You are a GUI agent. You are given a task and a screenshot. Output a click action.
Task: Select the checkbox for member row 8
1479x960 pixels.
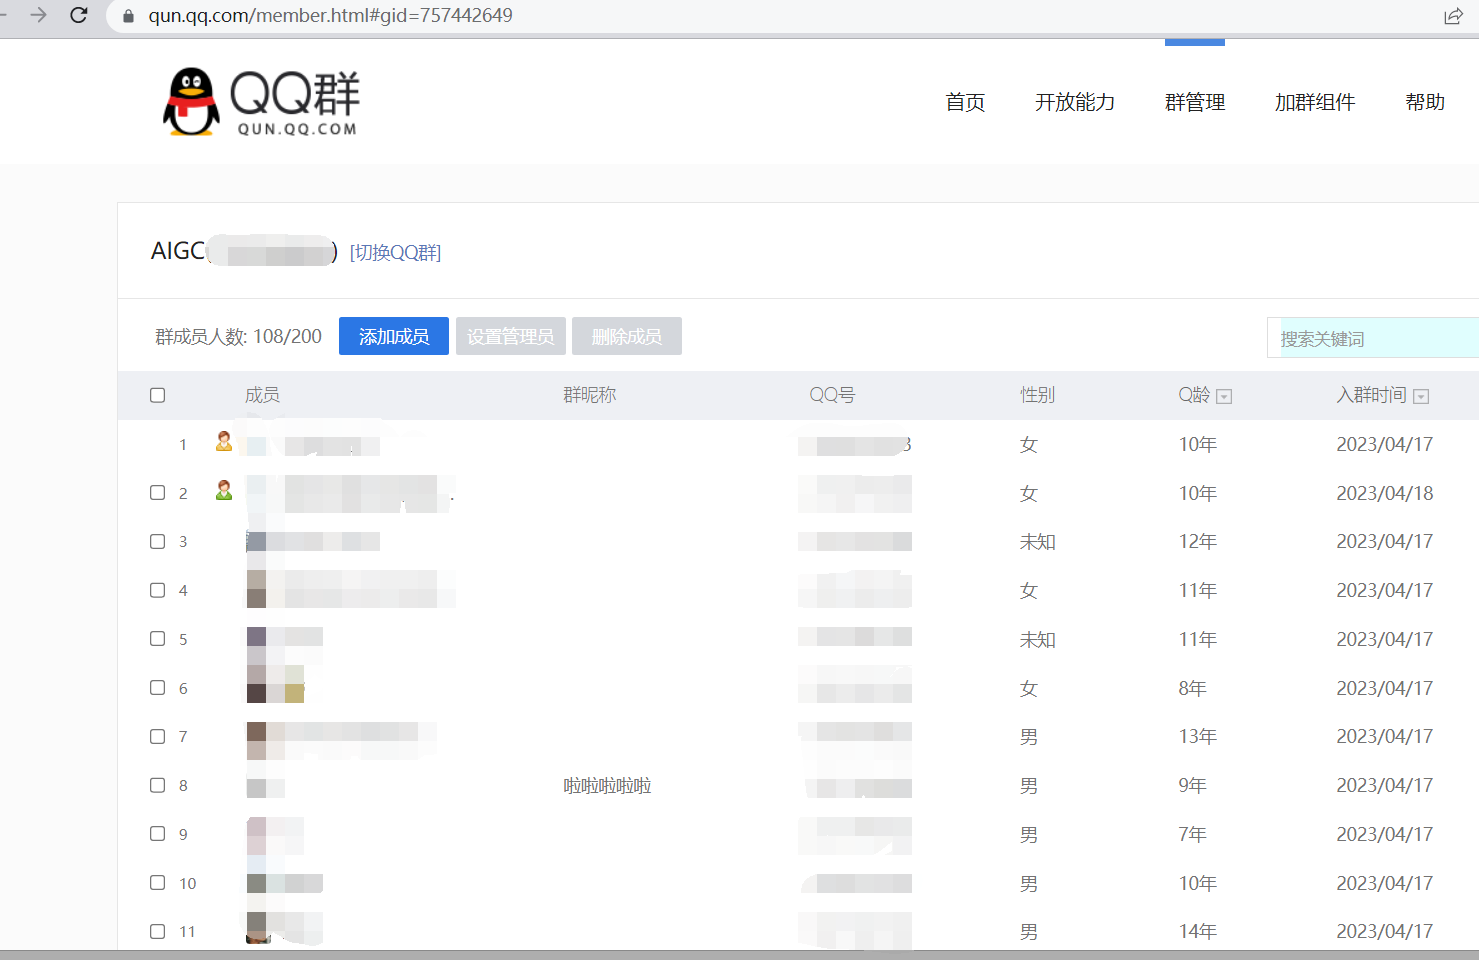(157, 785)
